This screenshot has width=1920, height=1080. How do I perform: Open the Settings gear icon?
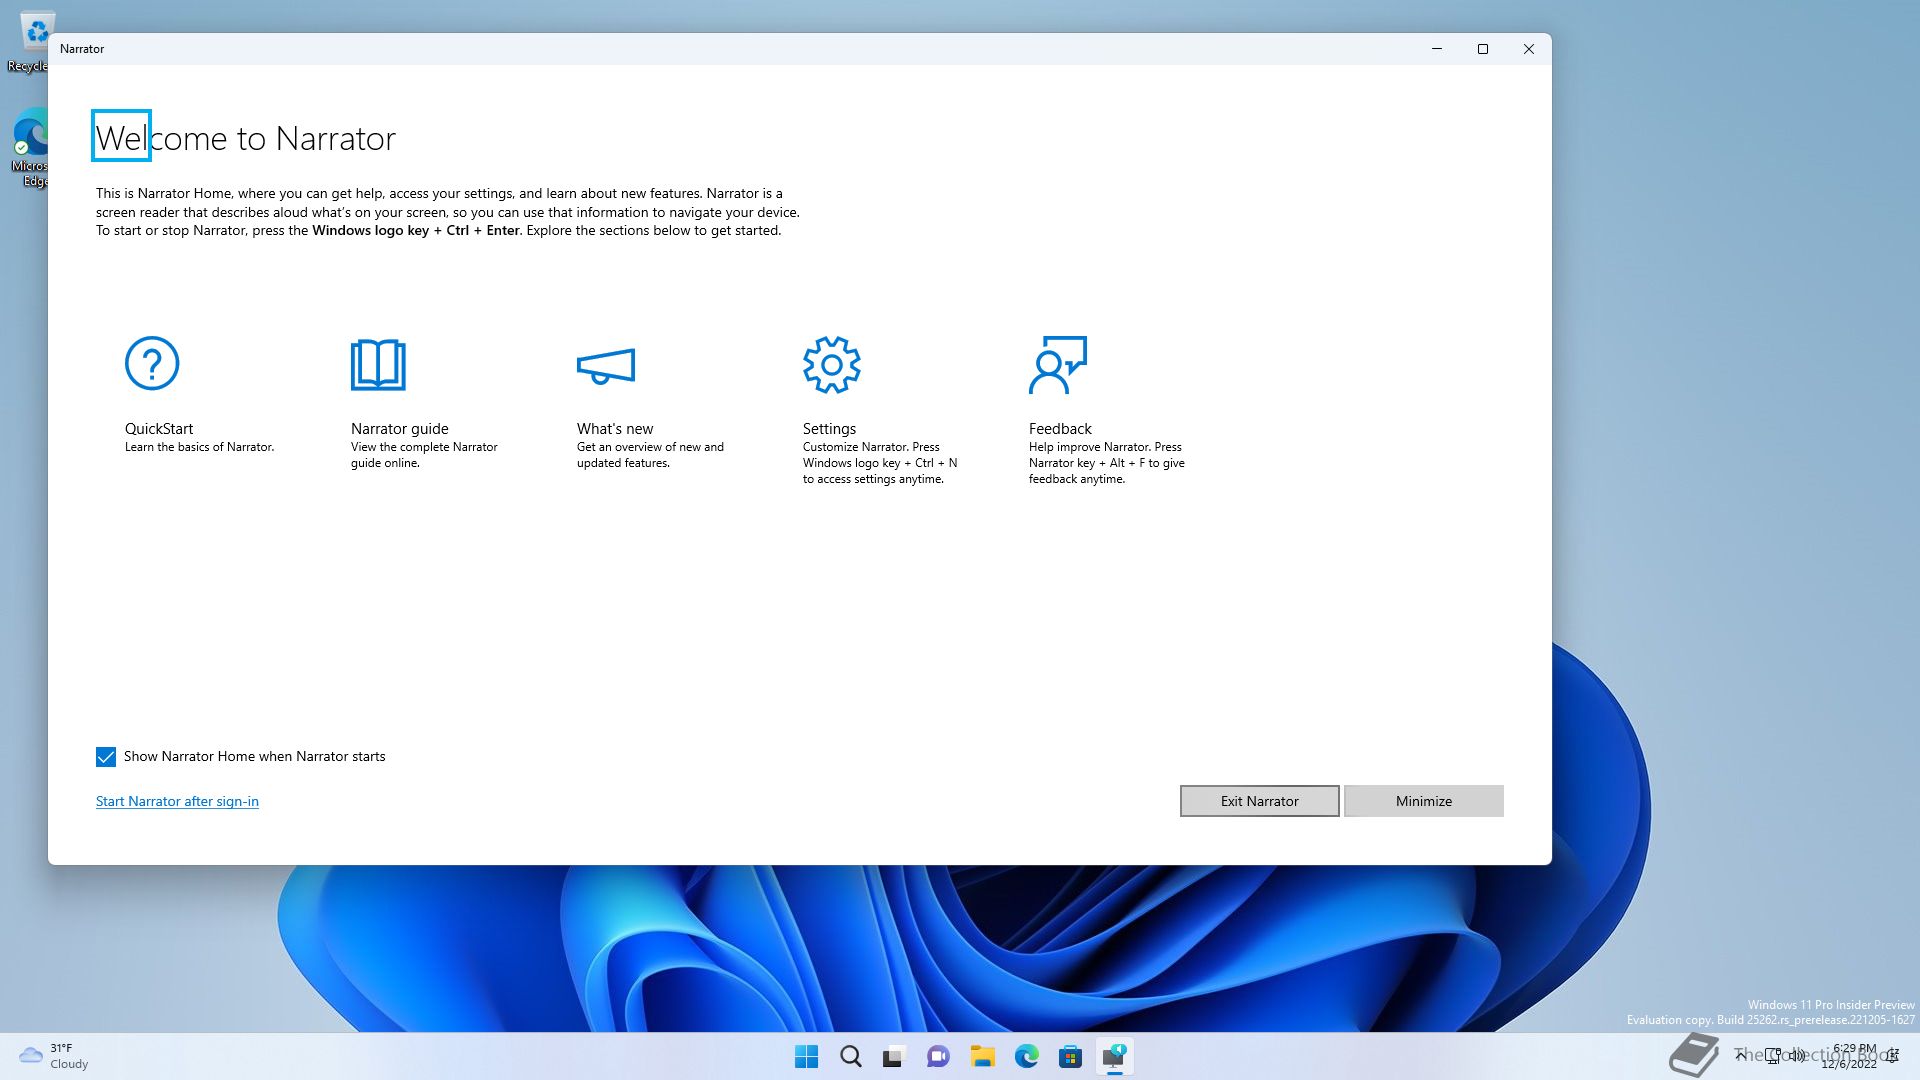tap(831, 365)
